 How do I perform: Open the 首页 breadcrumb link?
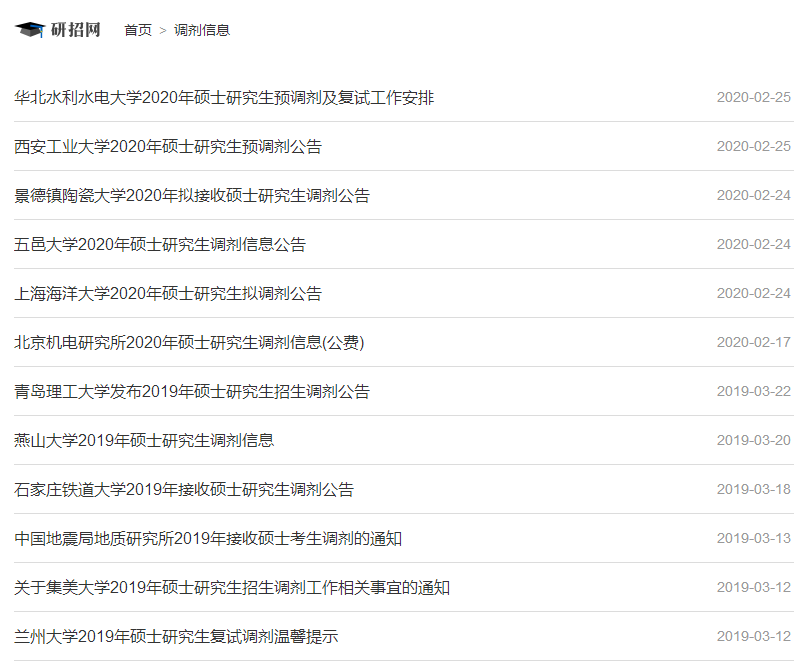(138, 30)
